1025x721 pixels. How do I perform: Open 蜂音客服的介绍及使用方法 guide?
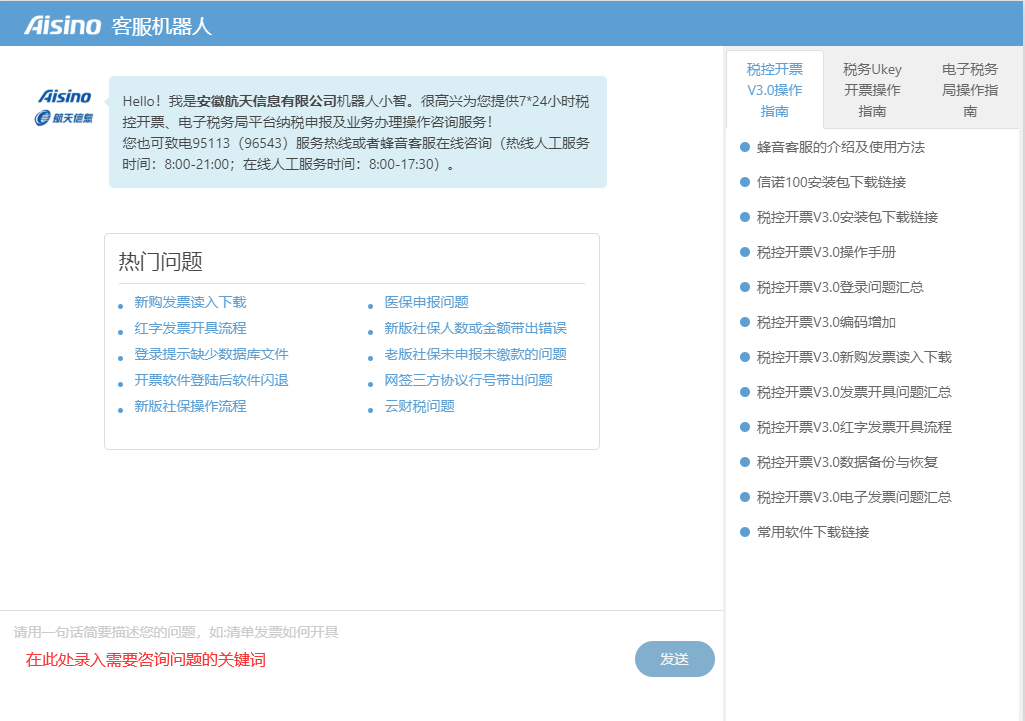[x=841, y=147]
